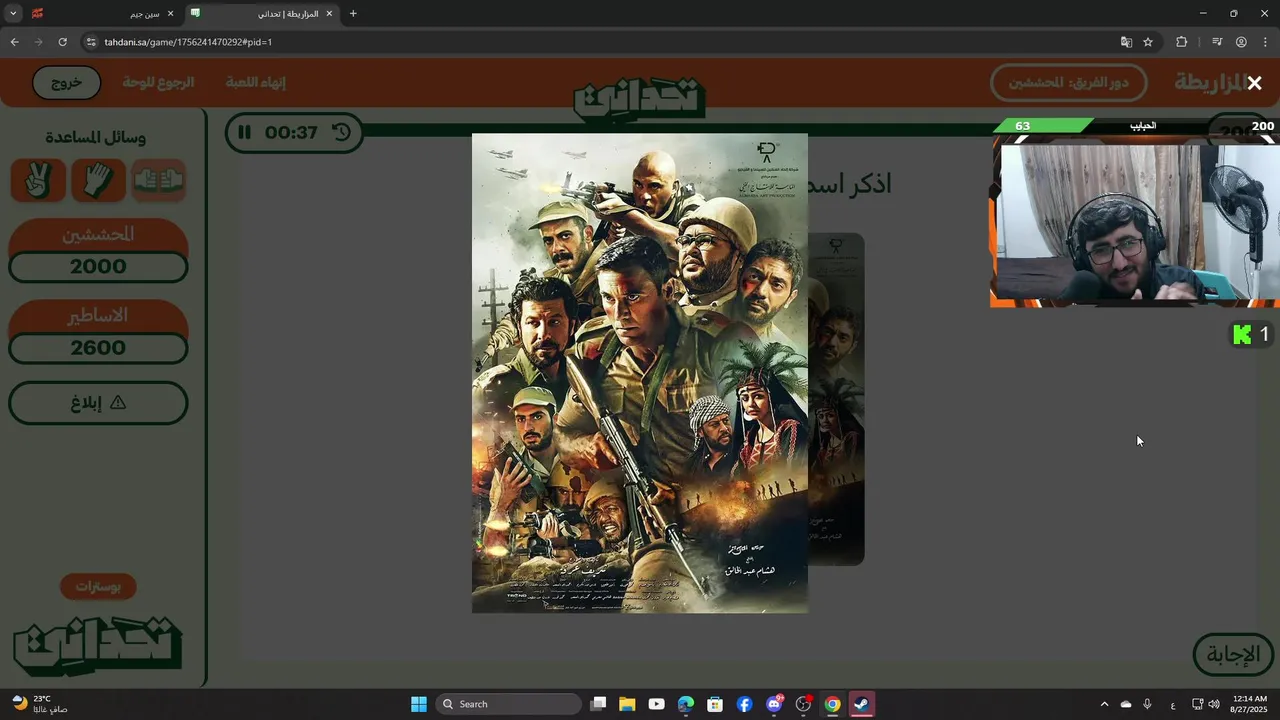Open the OneDrive cloud tray icon

1126,704
